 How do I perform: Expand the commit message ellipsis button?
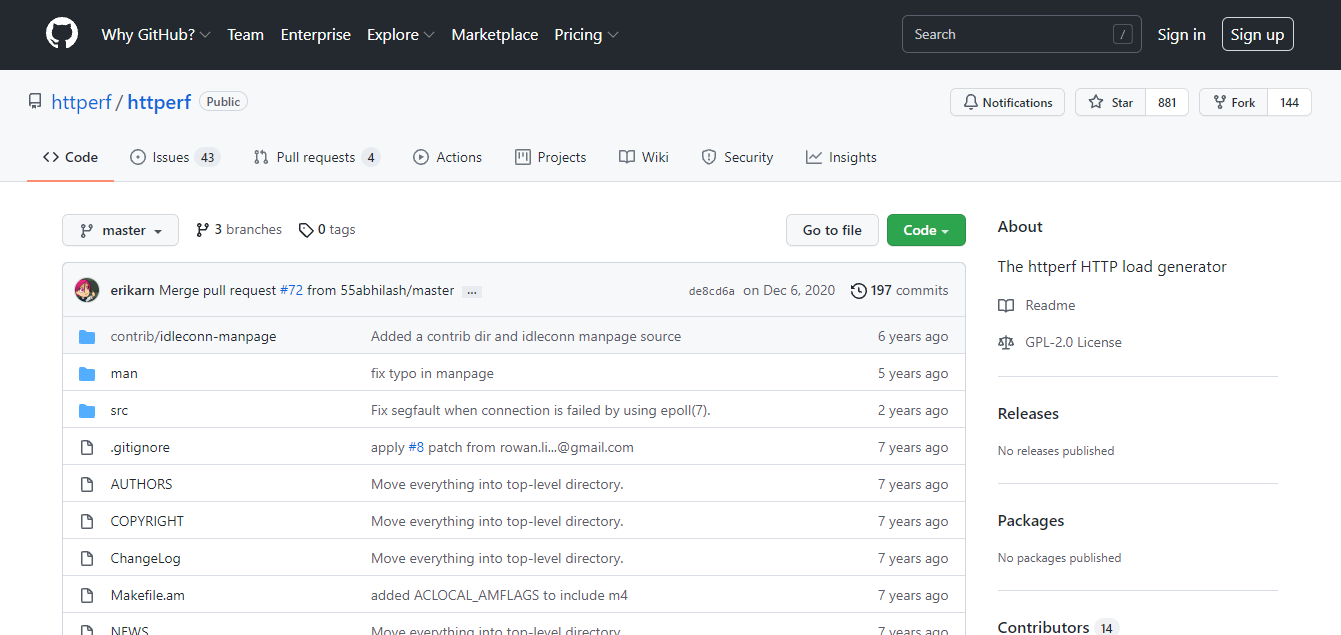coord(472,291)
